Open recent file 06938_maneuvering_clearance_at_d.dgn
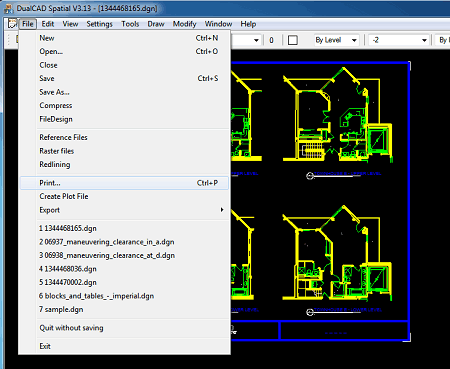Viewport: 450px width, 369px height. (x=124, y=255)
